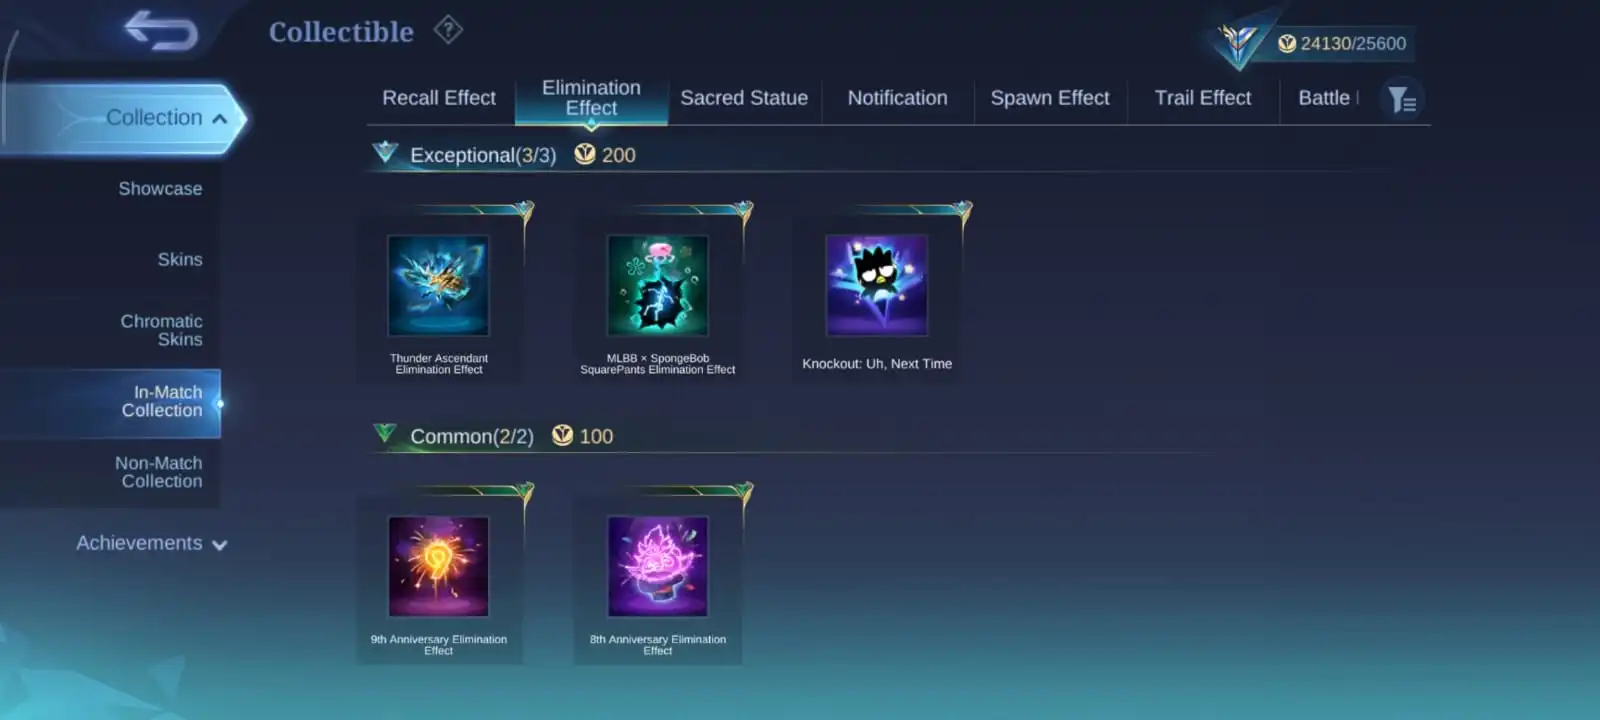Select Knockout: Uh, Next Time effect
Viewport: 1600px width, 720px height.
pyautogui.click(x=877, y=286)
